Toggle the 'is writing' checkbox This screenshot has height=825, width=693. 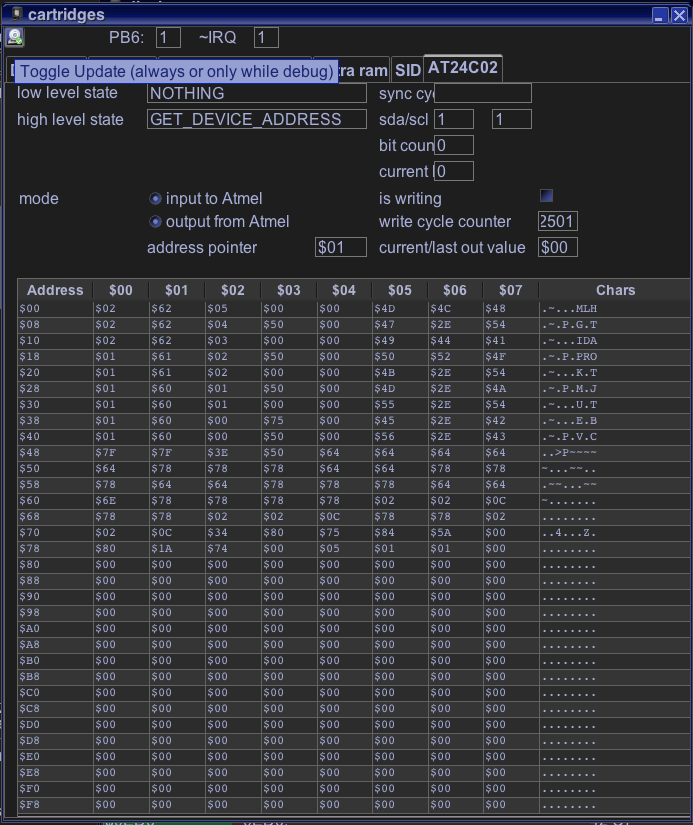click(x=546, y=196)
